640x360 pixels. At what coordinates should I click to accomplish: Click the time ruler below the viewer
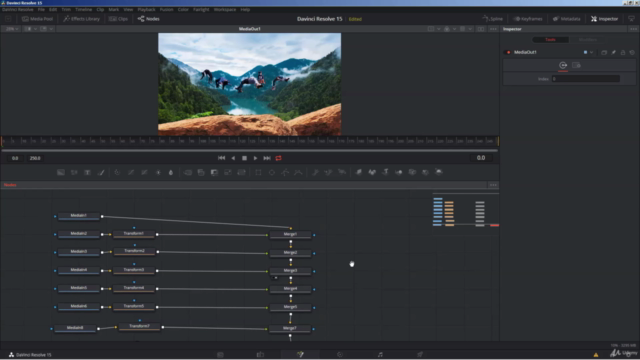click(249, 141)
